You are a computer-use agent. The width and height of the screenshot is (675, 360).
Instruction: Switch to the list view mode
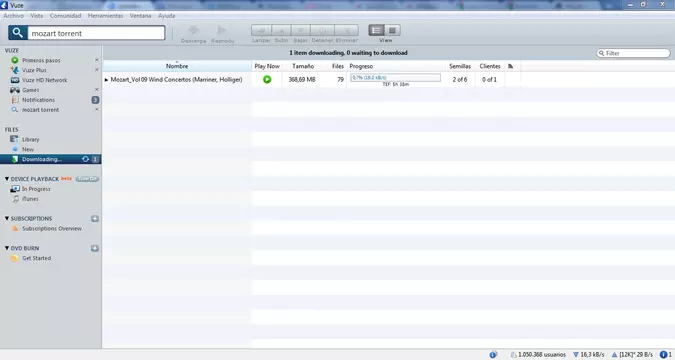(x=376, y=30)
